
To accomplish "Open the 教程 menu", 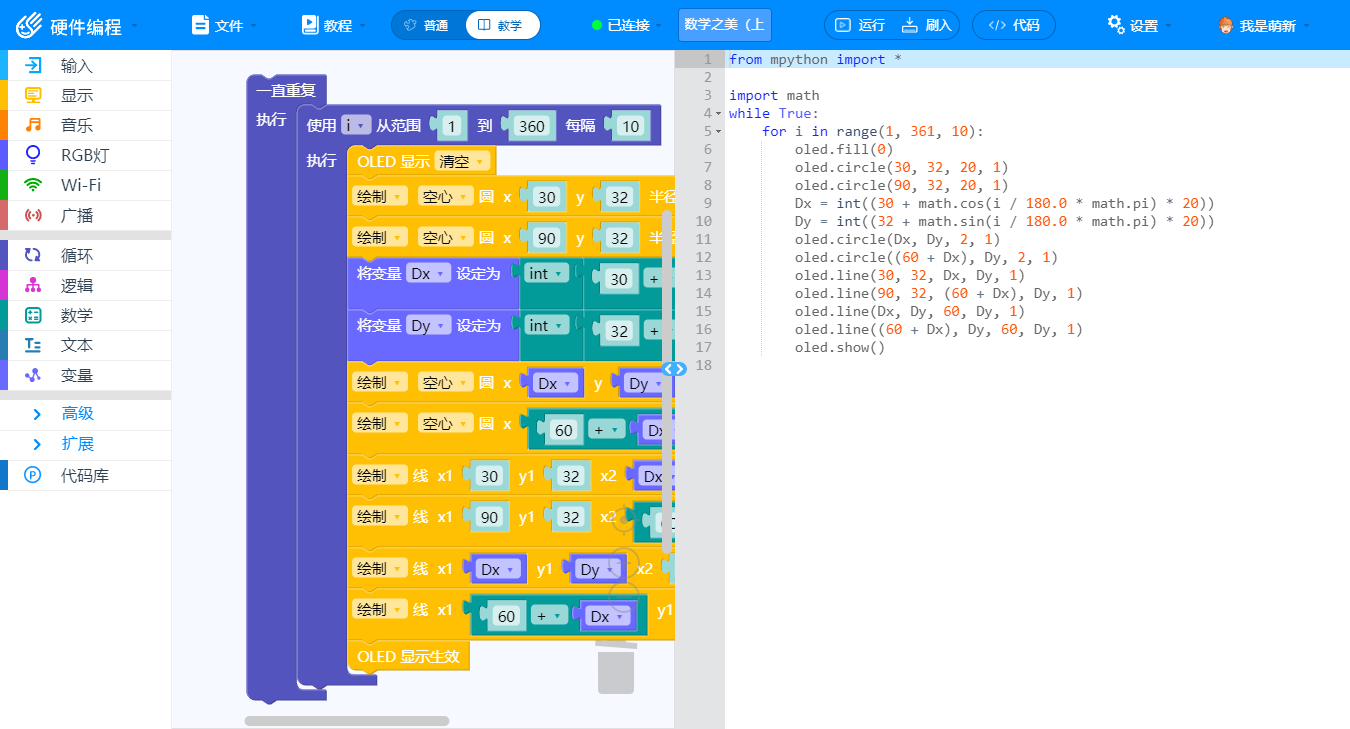I will 334,25.
